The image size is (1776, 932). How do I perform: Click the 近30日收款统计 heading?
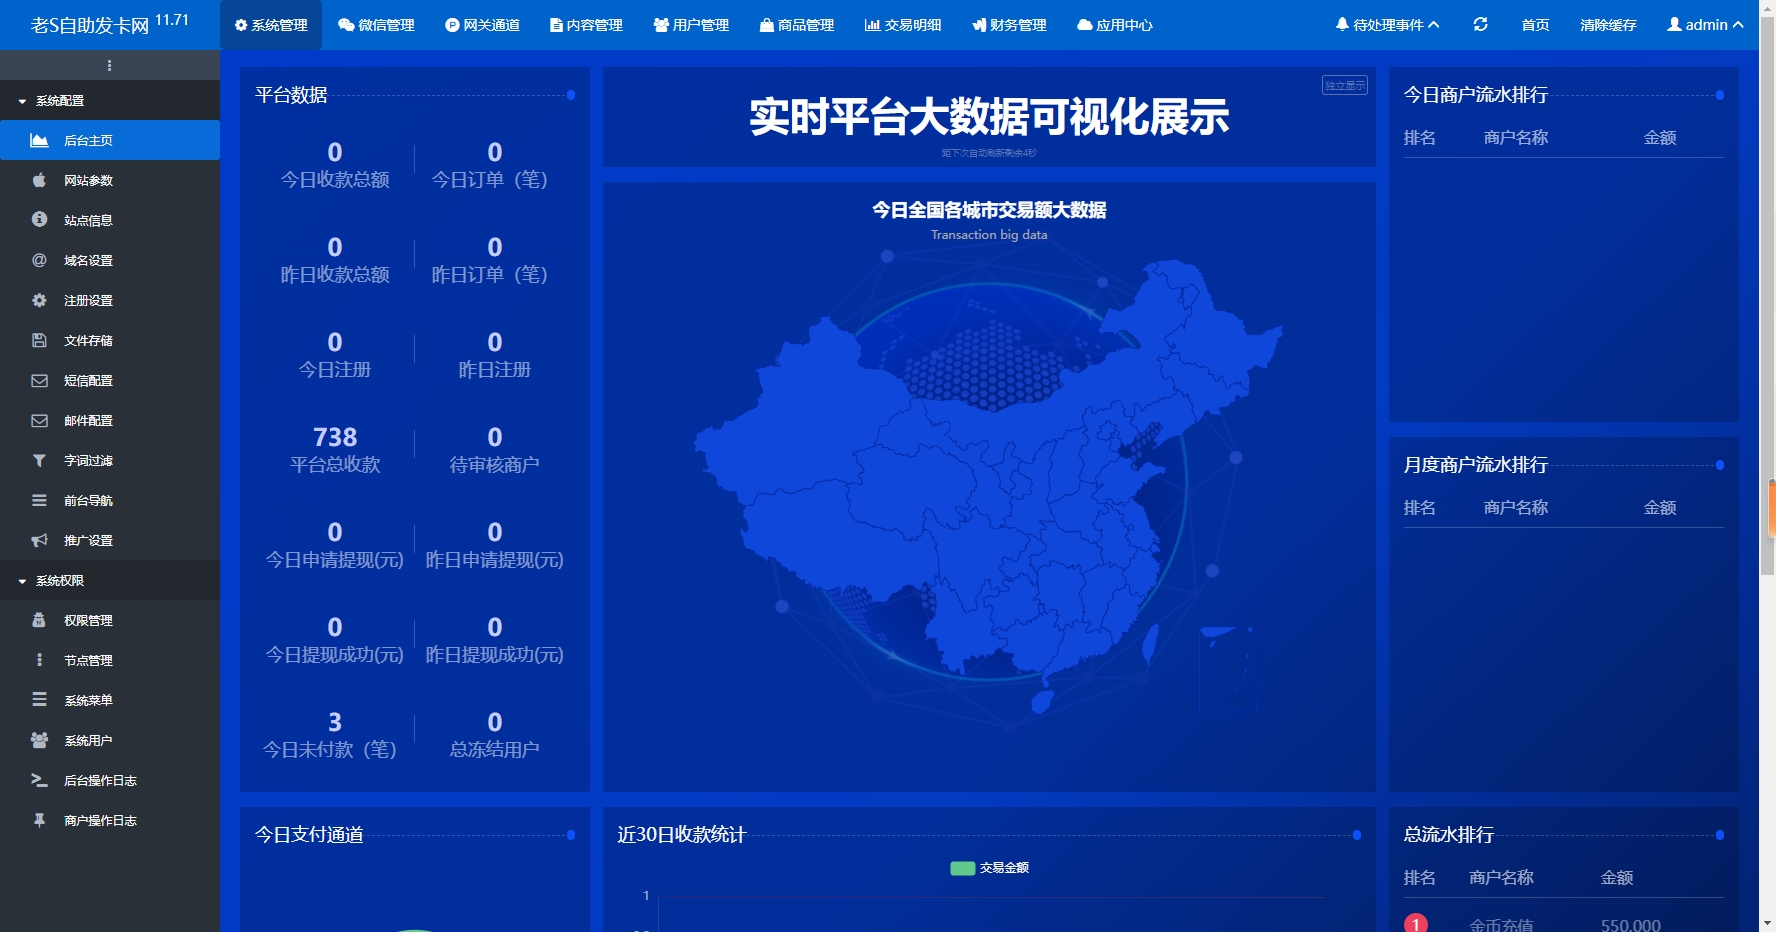click(x=682, y=835)
